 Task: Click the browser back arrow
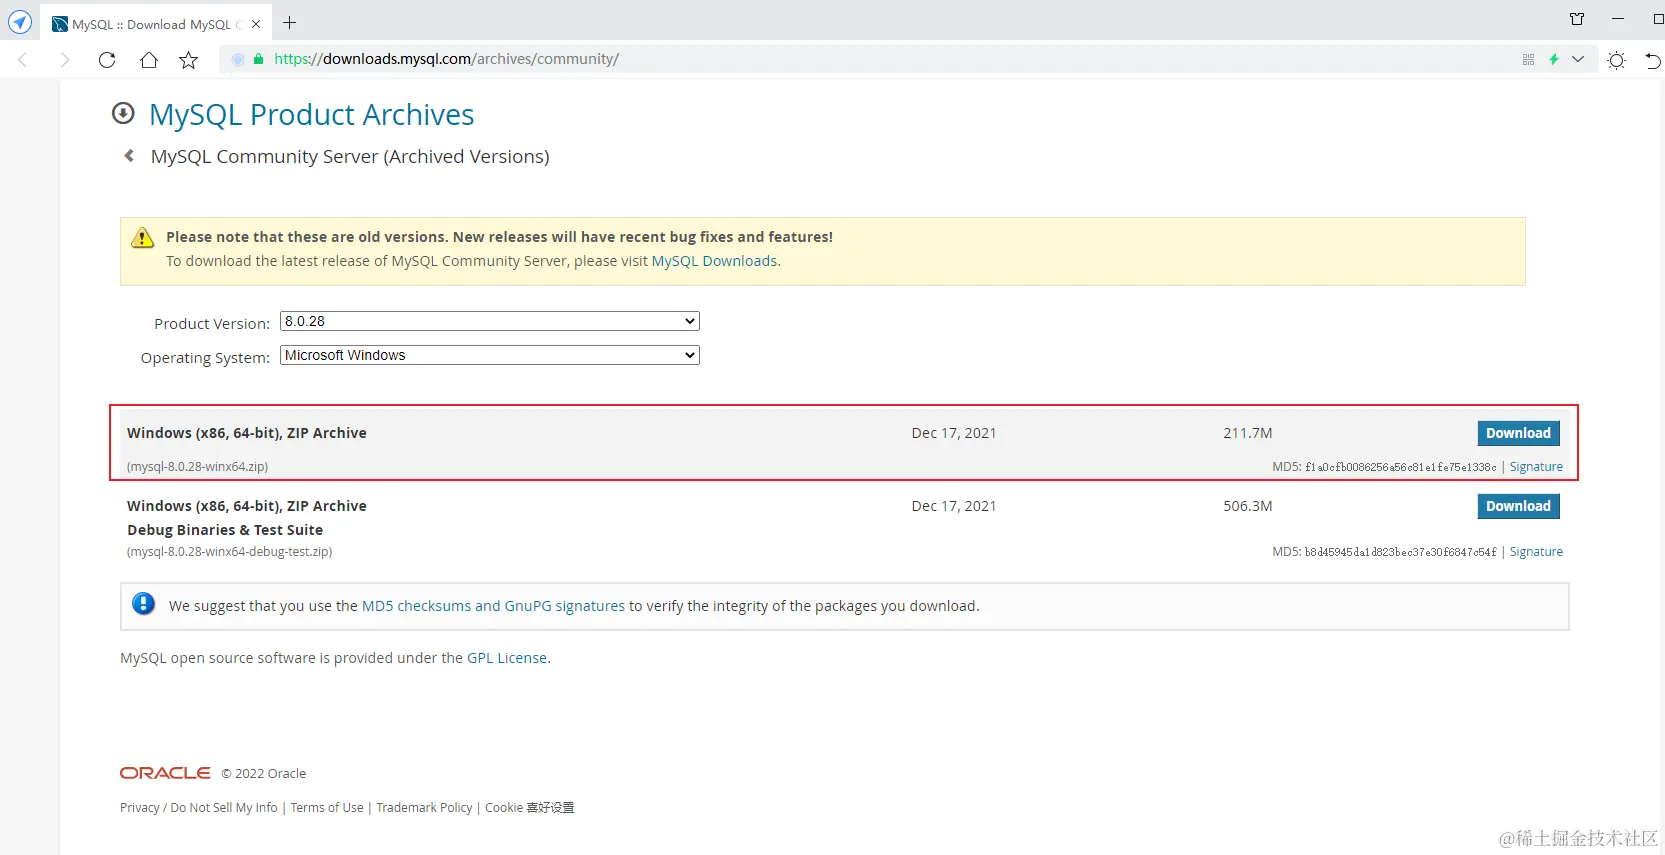tap(23, 60)
